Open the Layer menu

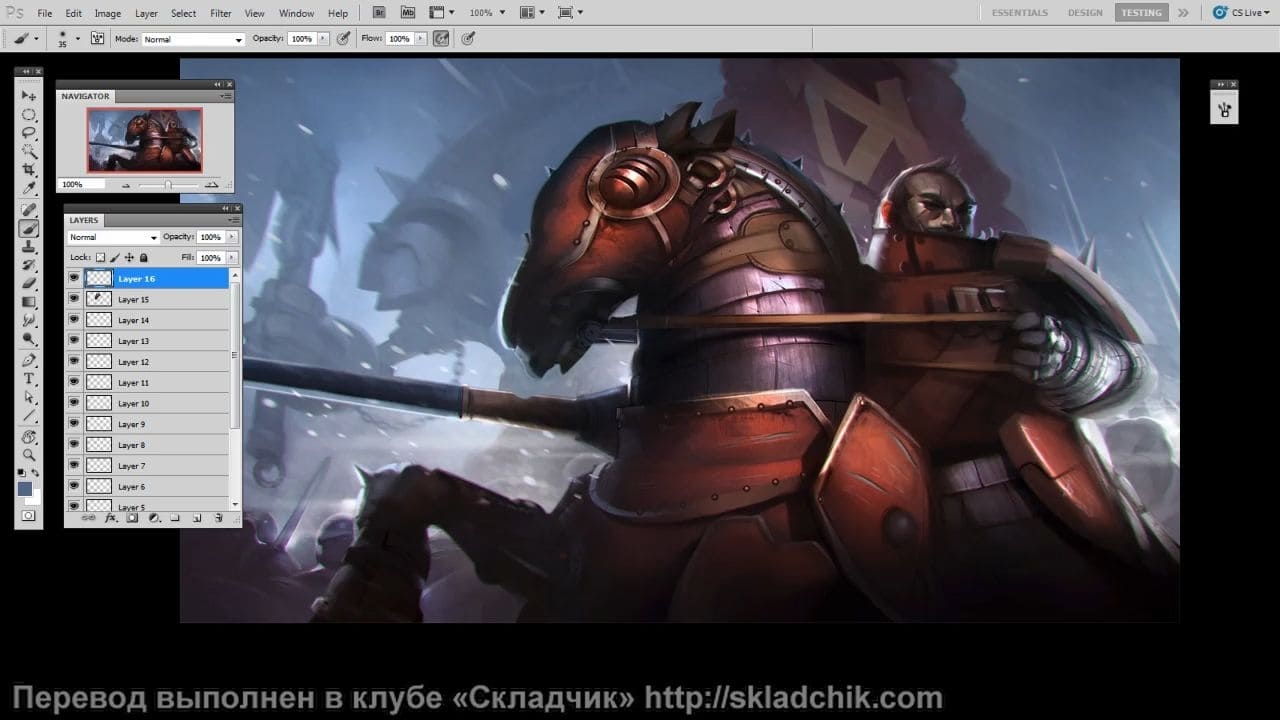tap(147, 13)
